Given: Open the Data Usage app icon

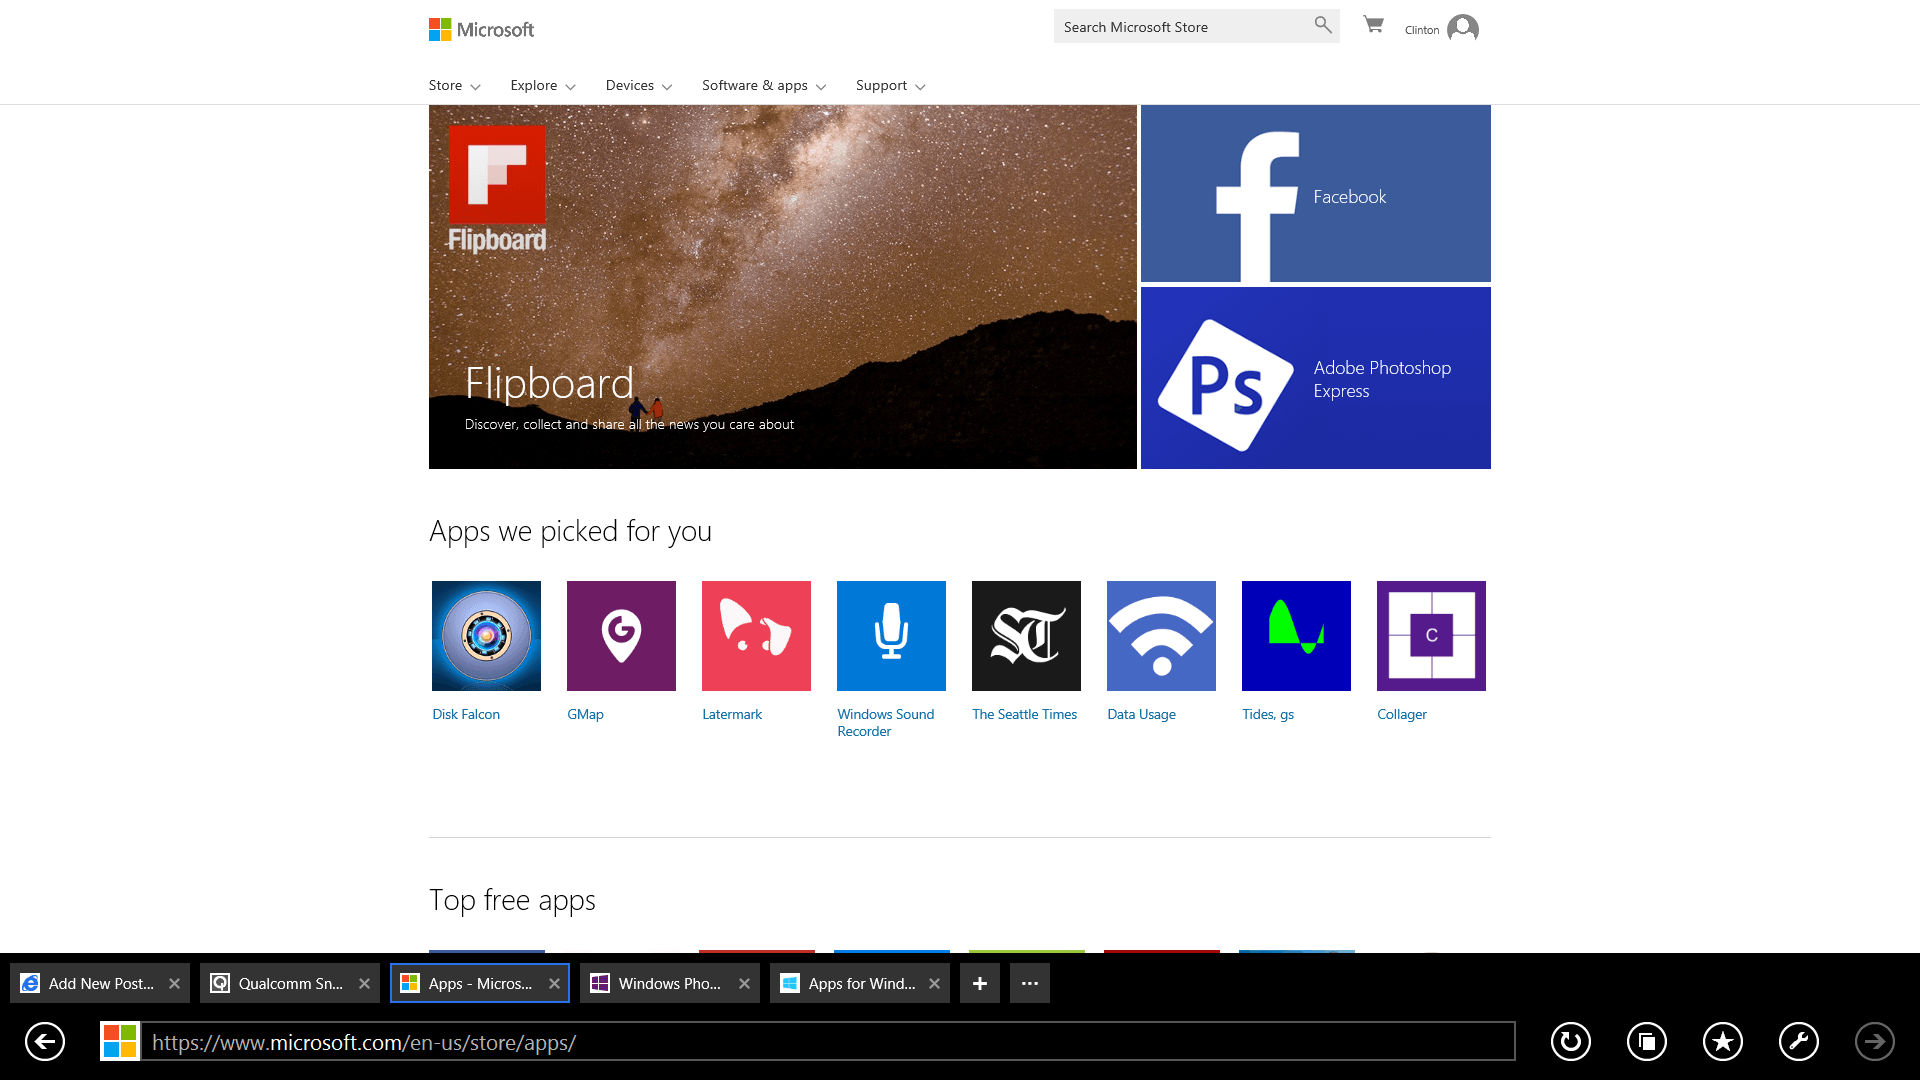Looking at the screenshot, I should [1161, 636].
